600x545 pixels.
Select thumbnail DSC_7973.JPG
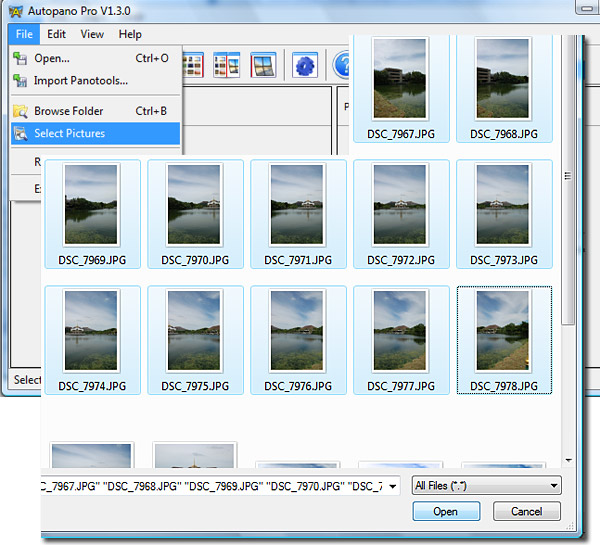pyautogui.click(x=504, y=214)
